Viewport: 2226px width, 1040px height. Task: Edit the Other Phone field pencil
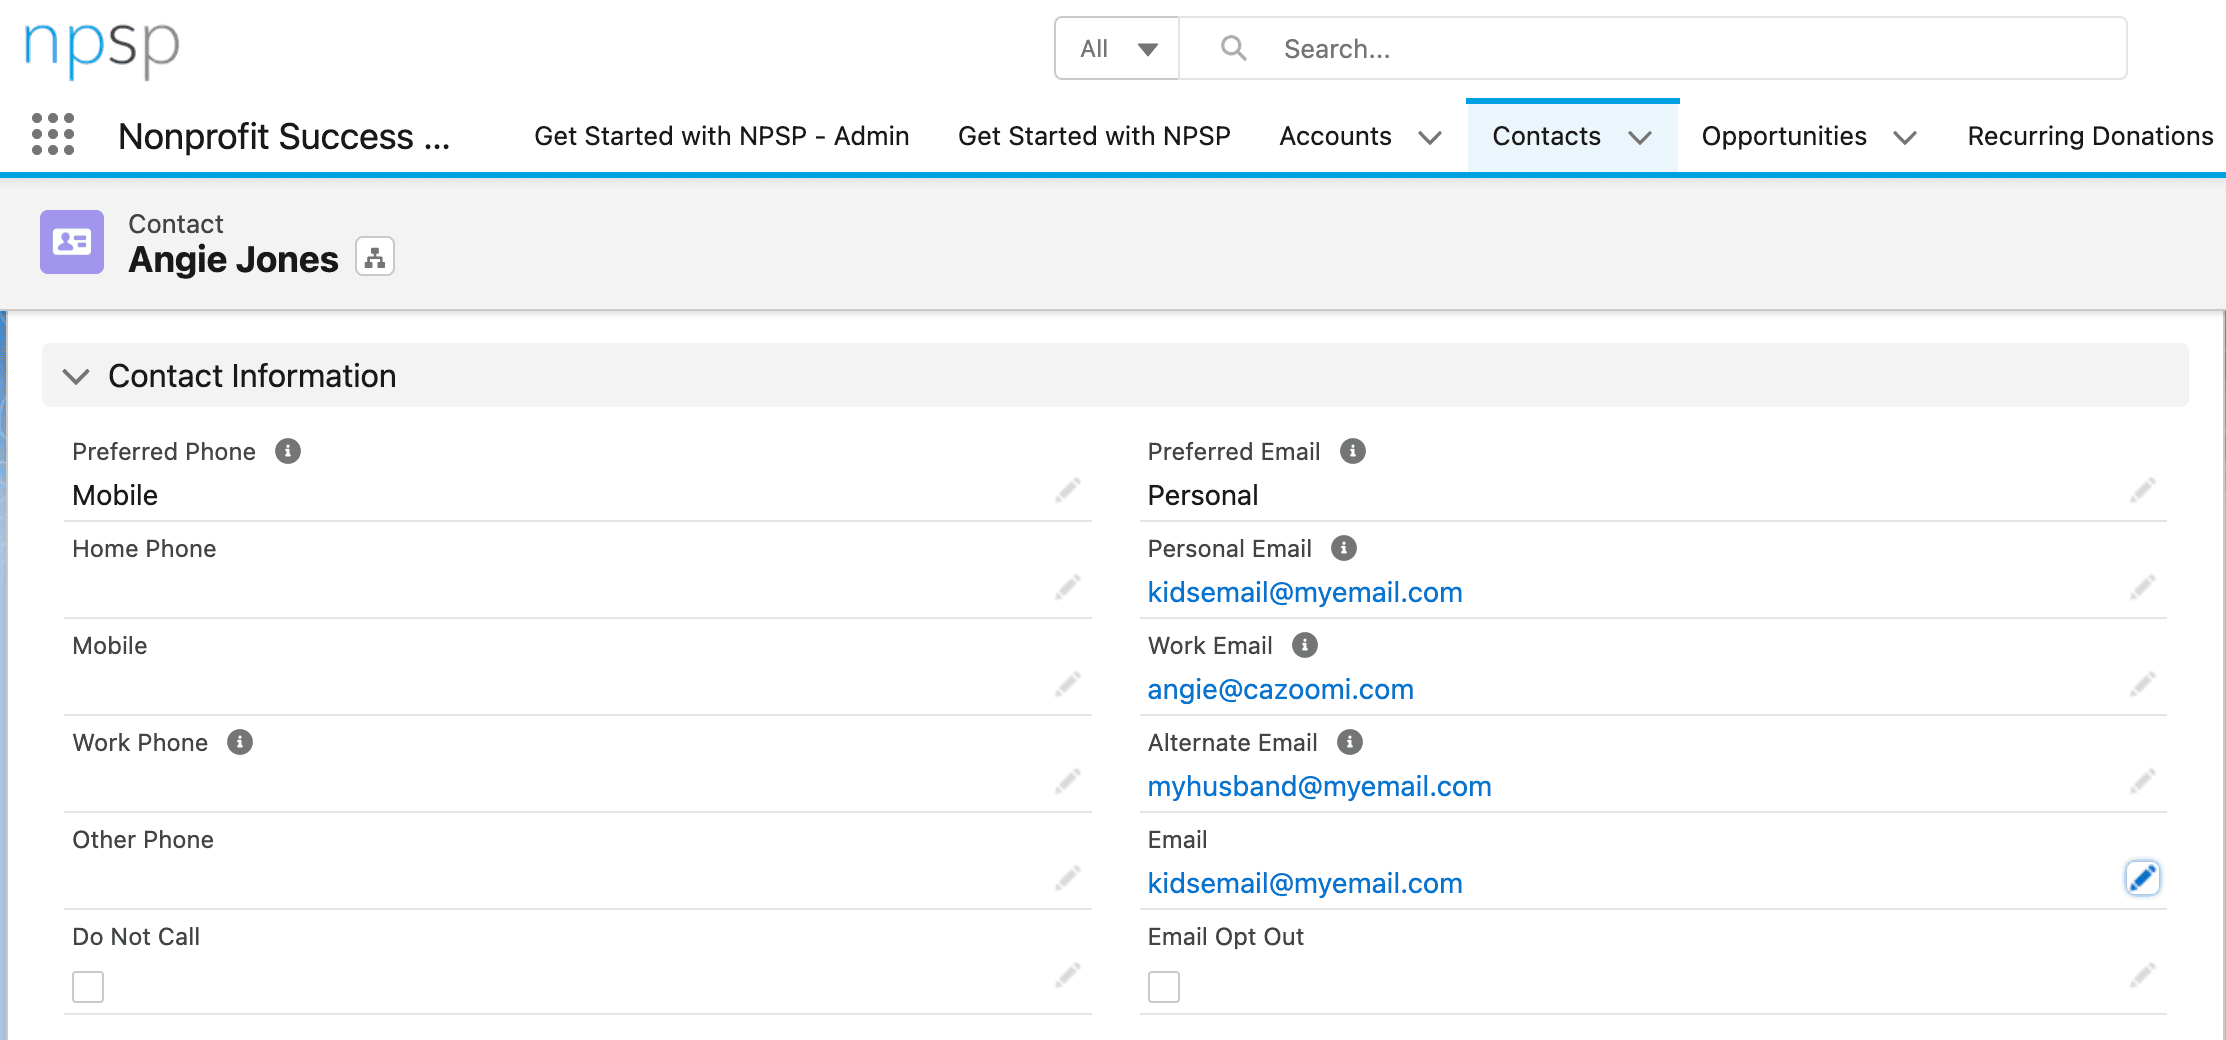coord(1068,878)
